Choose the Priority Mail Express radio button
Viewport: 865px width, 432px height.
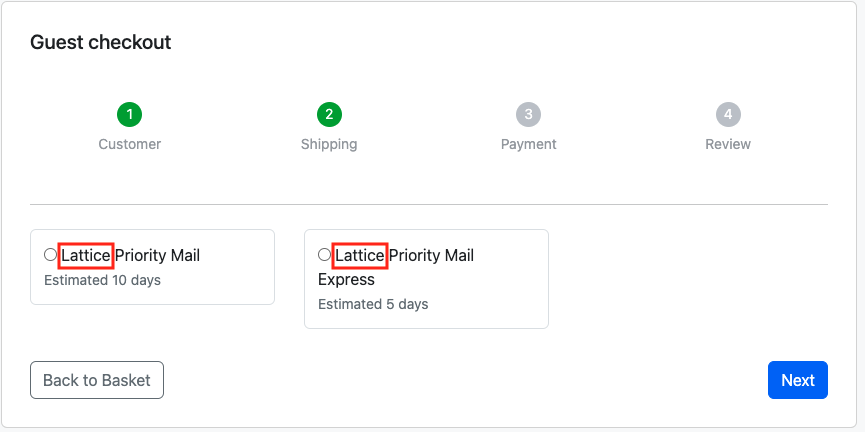[x=324, y=254]
